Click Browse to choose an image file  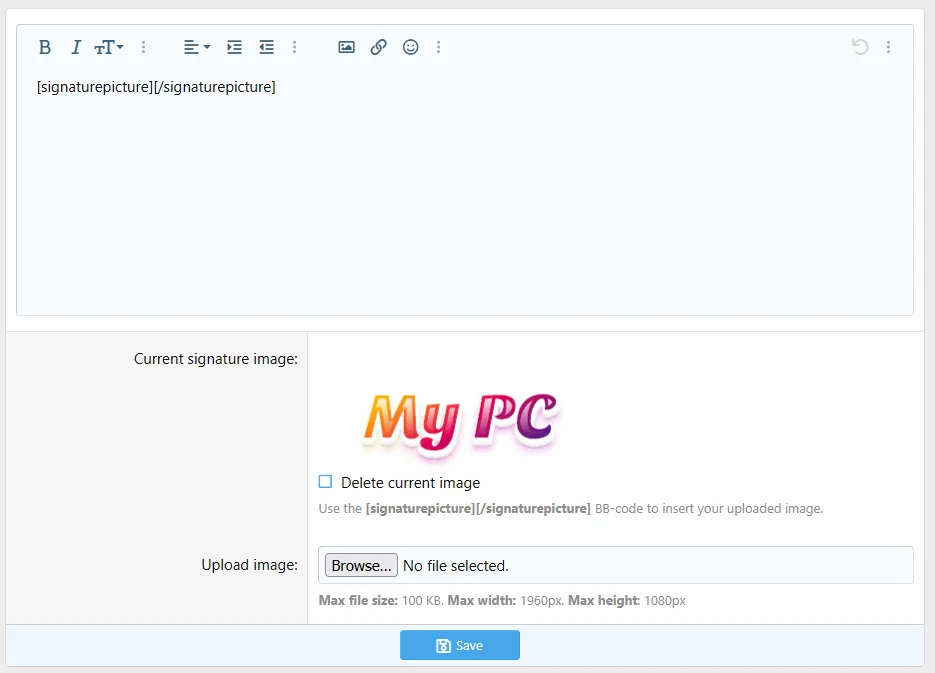tap(361, 565)
